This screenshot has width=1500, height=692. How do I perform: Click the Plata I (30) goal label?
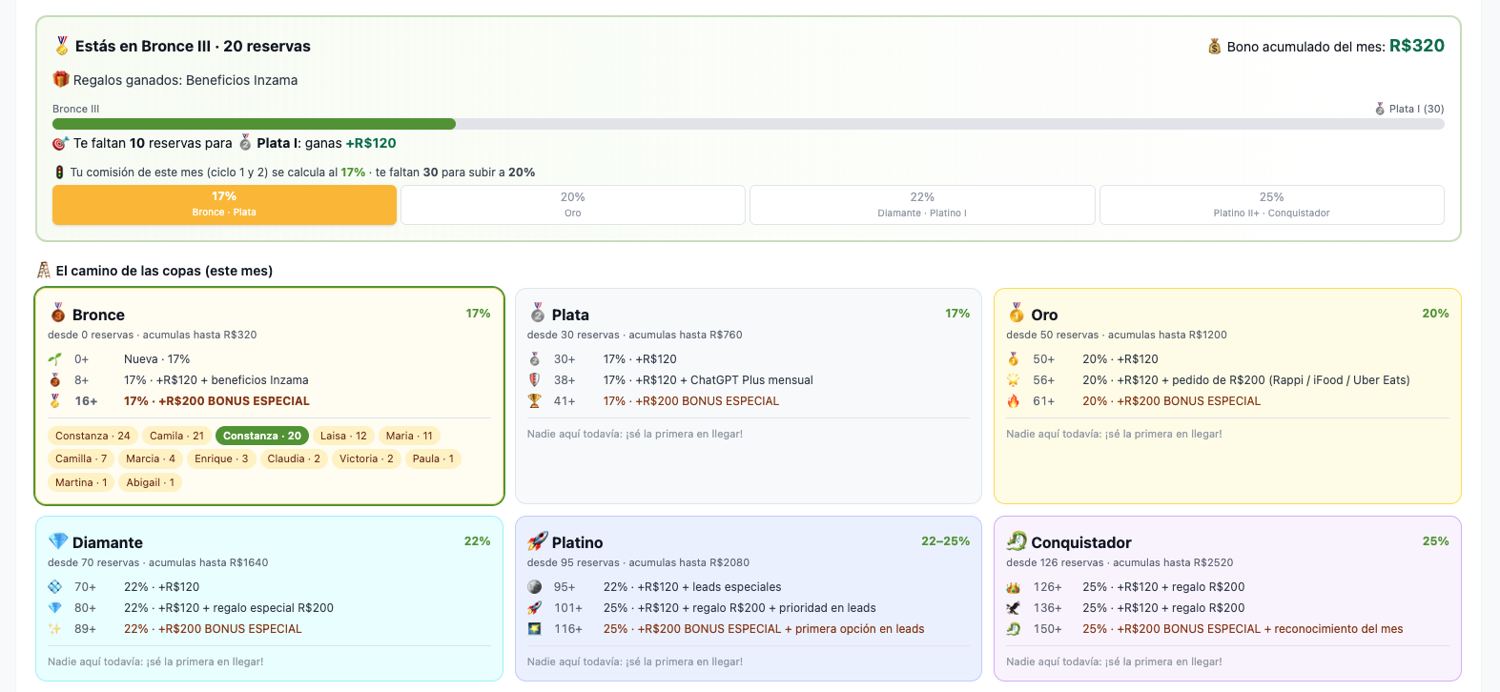point(1409,109)
